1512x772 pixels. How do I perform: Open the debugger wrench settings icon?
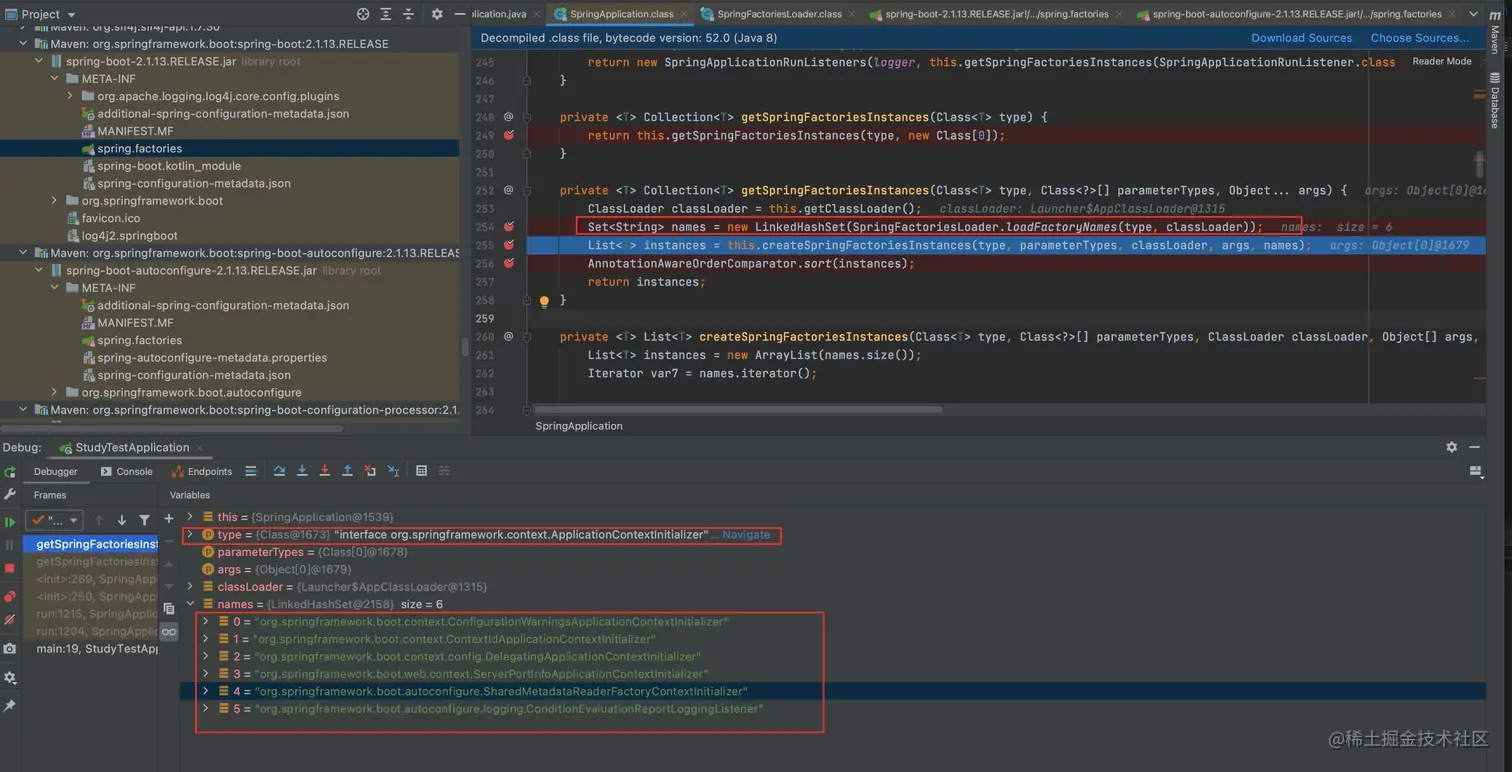(10, 494)
